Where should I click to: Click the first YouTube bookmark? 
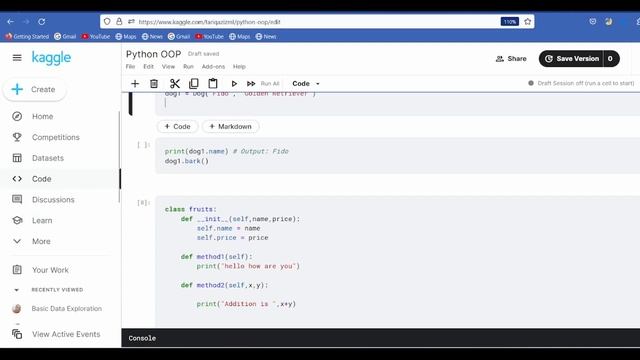96,36
